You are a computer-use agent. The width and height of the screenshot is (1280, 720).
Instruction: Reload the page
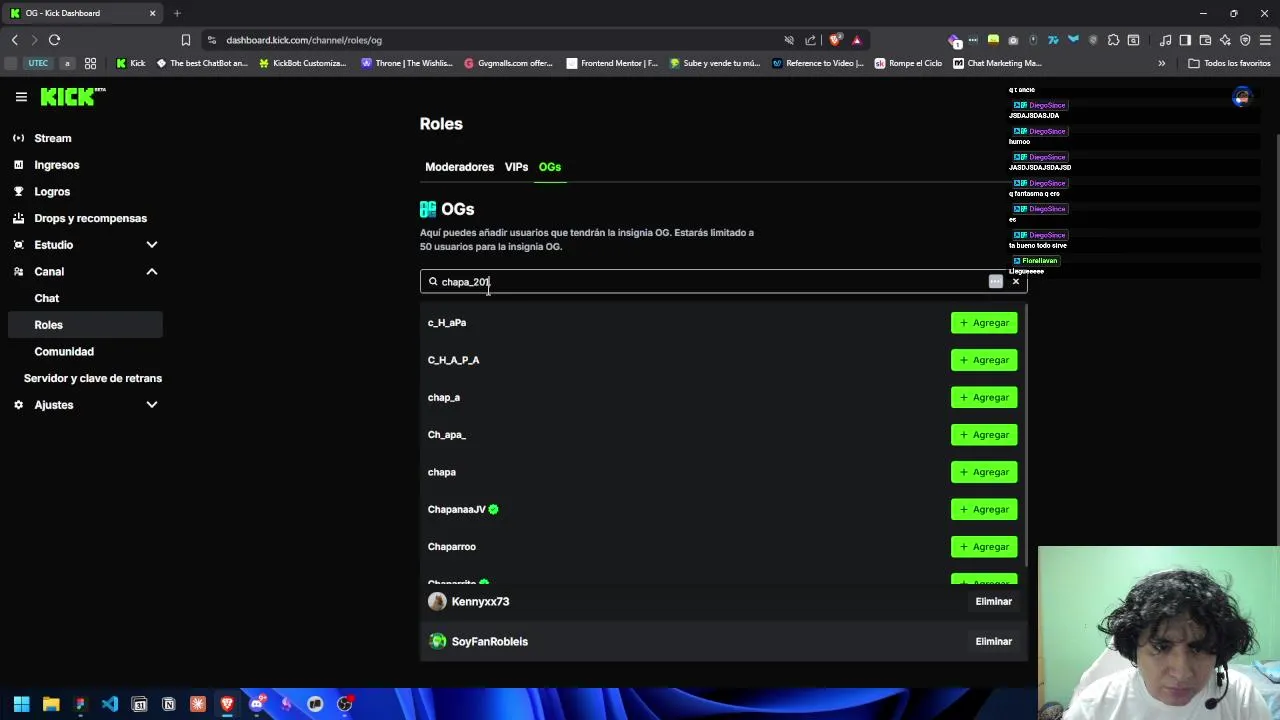tap(54, 40)
